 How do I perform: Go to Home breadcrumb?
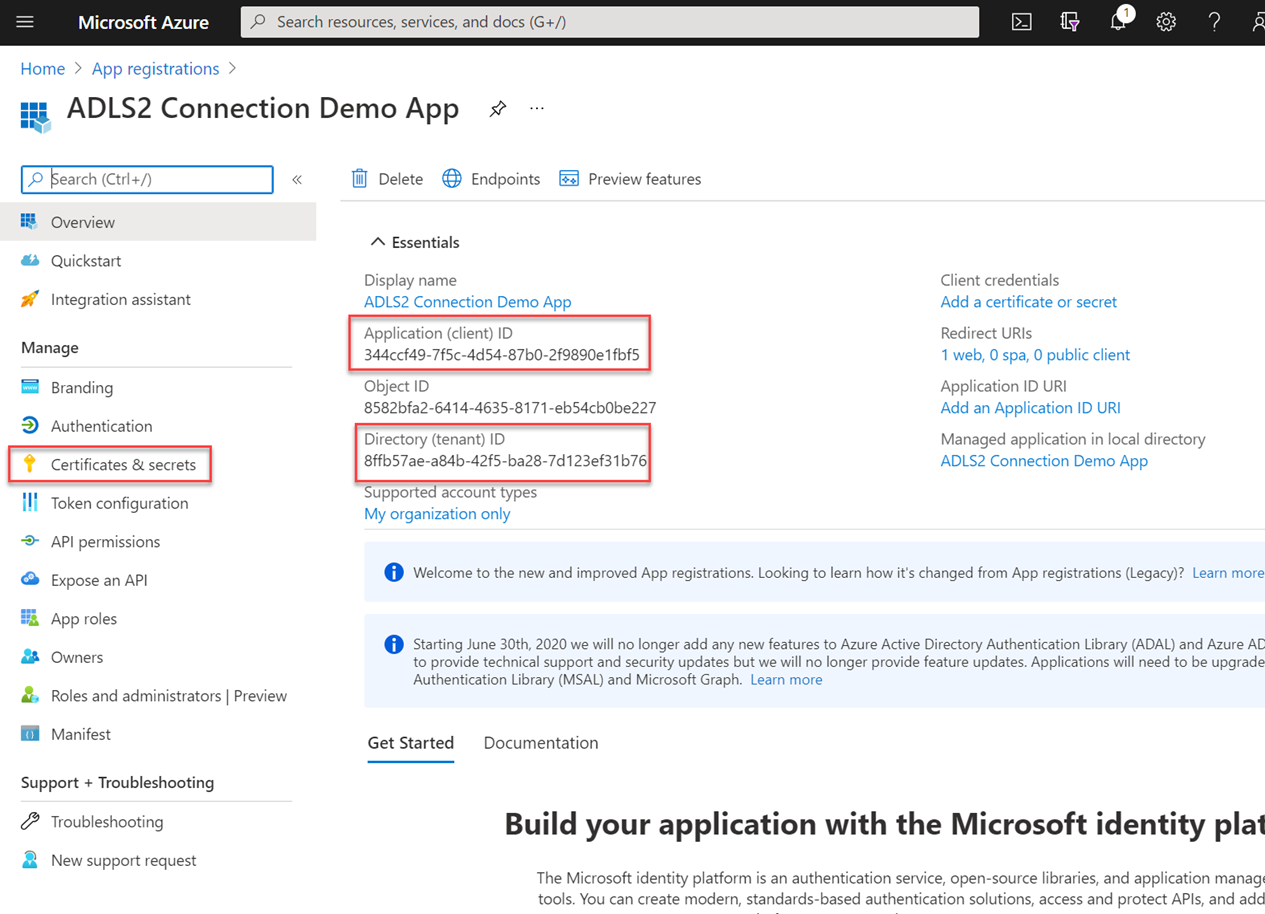43,68
